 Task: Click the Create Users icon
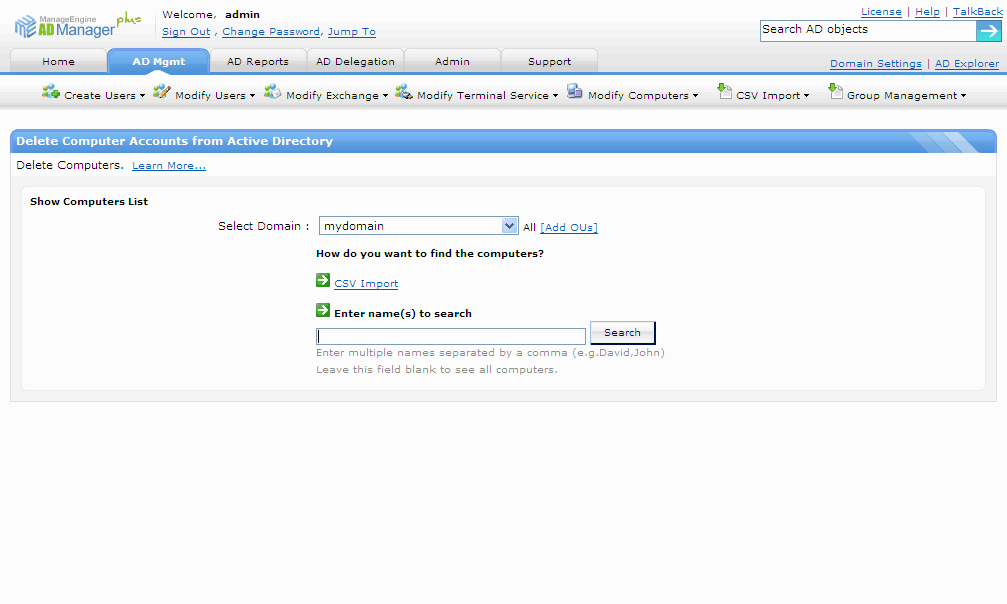coord(51,91)
